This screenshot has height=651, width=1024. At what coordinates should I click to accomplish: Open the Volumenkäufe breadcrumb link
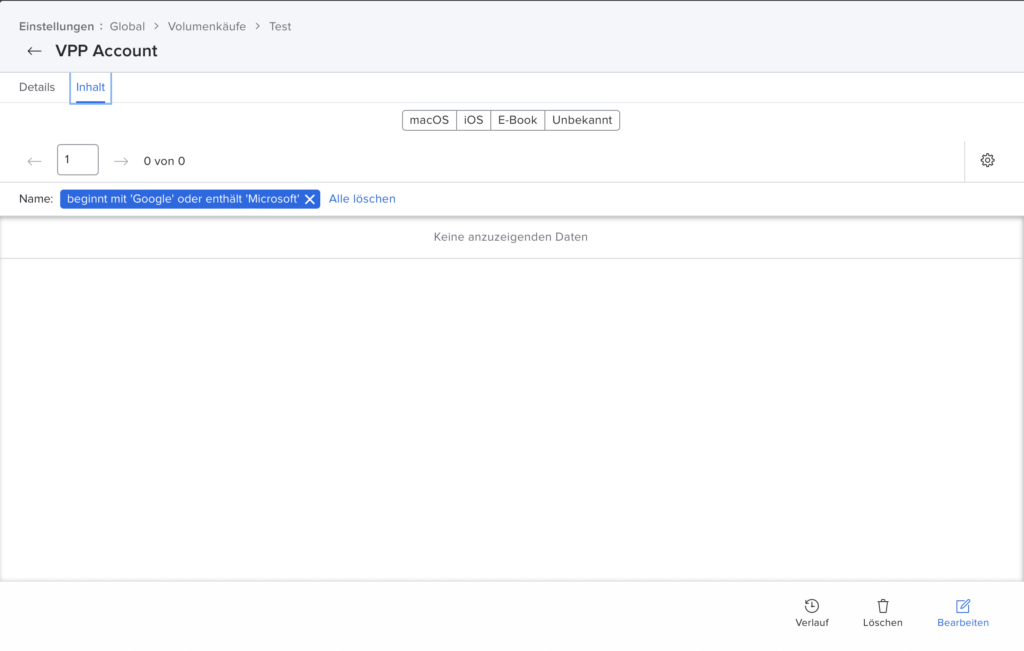coord(207,27)
